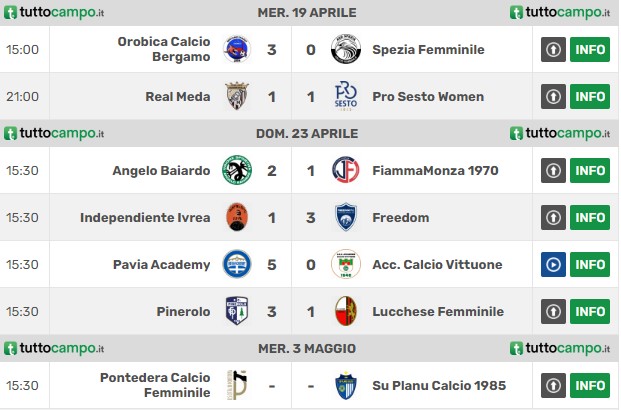621x410 pixels.
Task: Click the upload arrow icon for Pinerolo match
Action: click(x=553, y=311)
